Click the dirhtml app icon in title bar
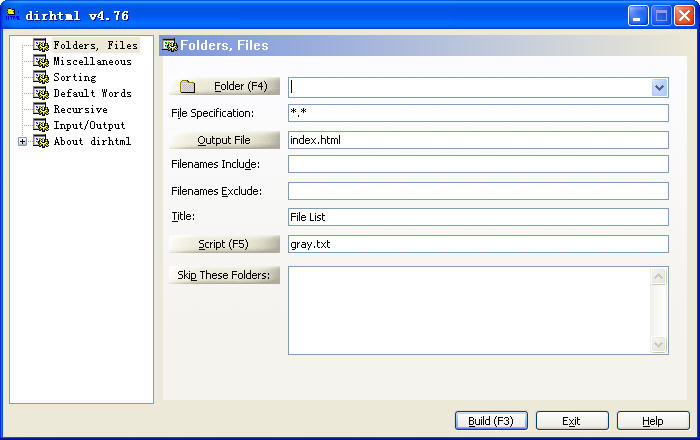 [12, 15]
